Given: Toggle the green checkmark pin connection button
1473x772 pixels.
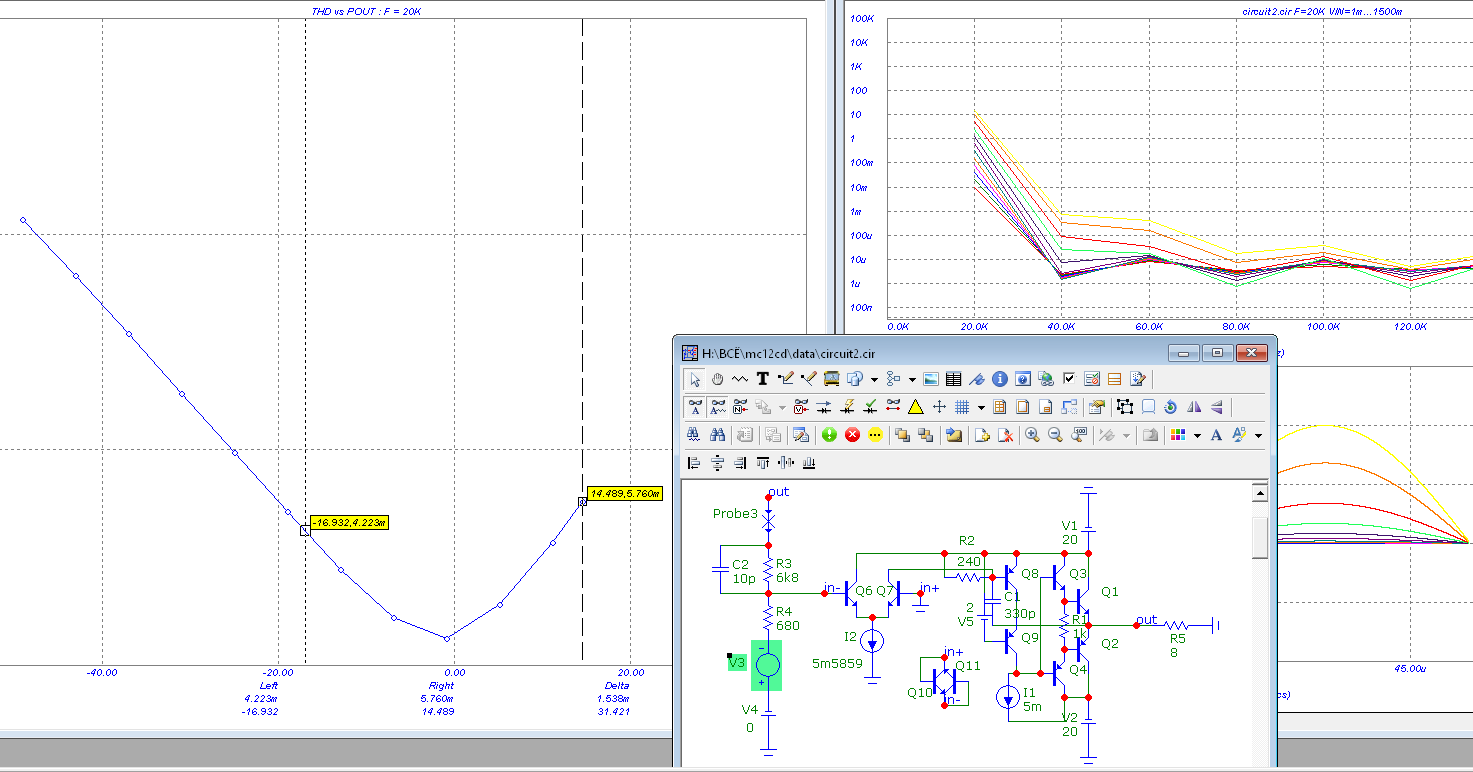Looking at the screenshot, I should (x=870, y=407).
